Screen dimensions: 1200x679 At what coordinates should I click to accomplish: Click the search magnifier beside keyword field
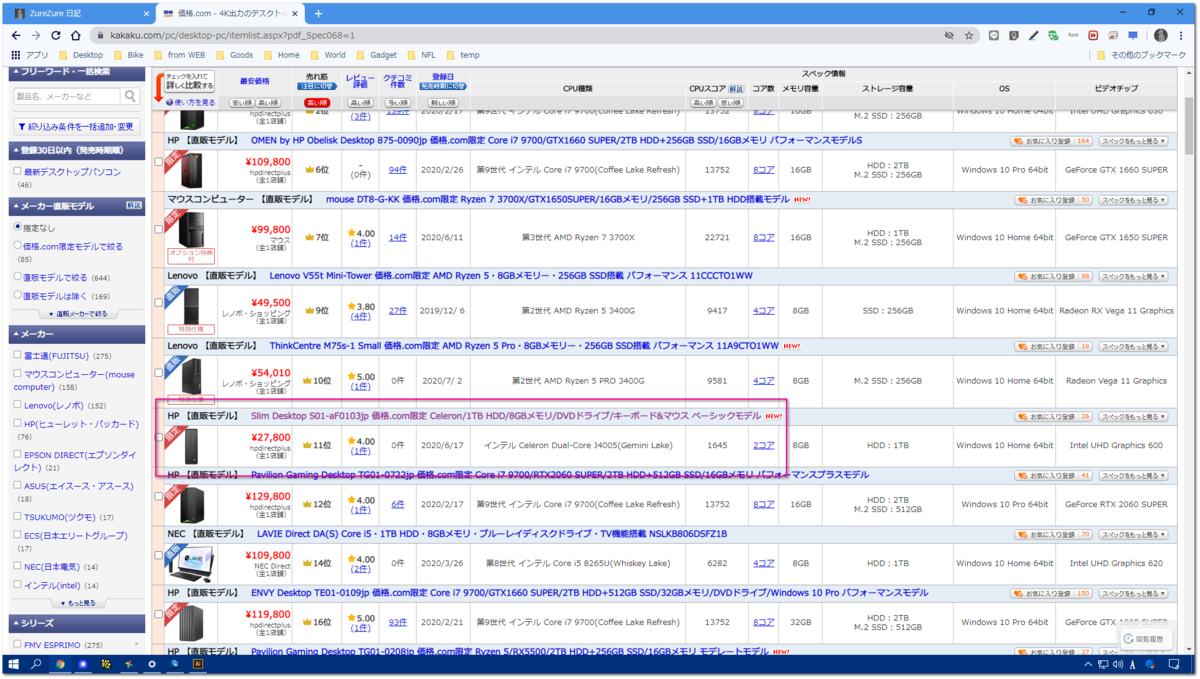coord(130,96)
